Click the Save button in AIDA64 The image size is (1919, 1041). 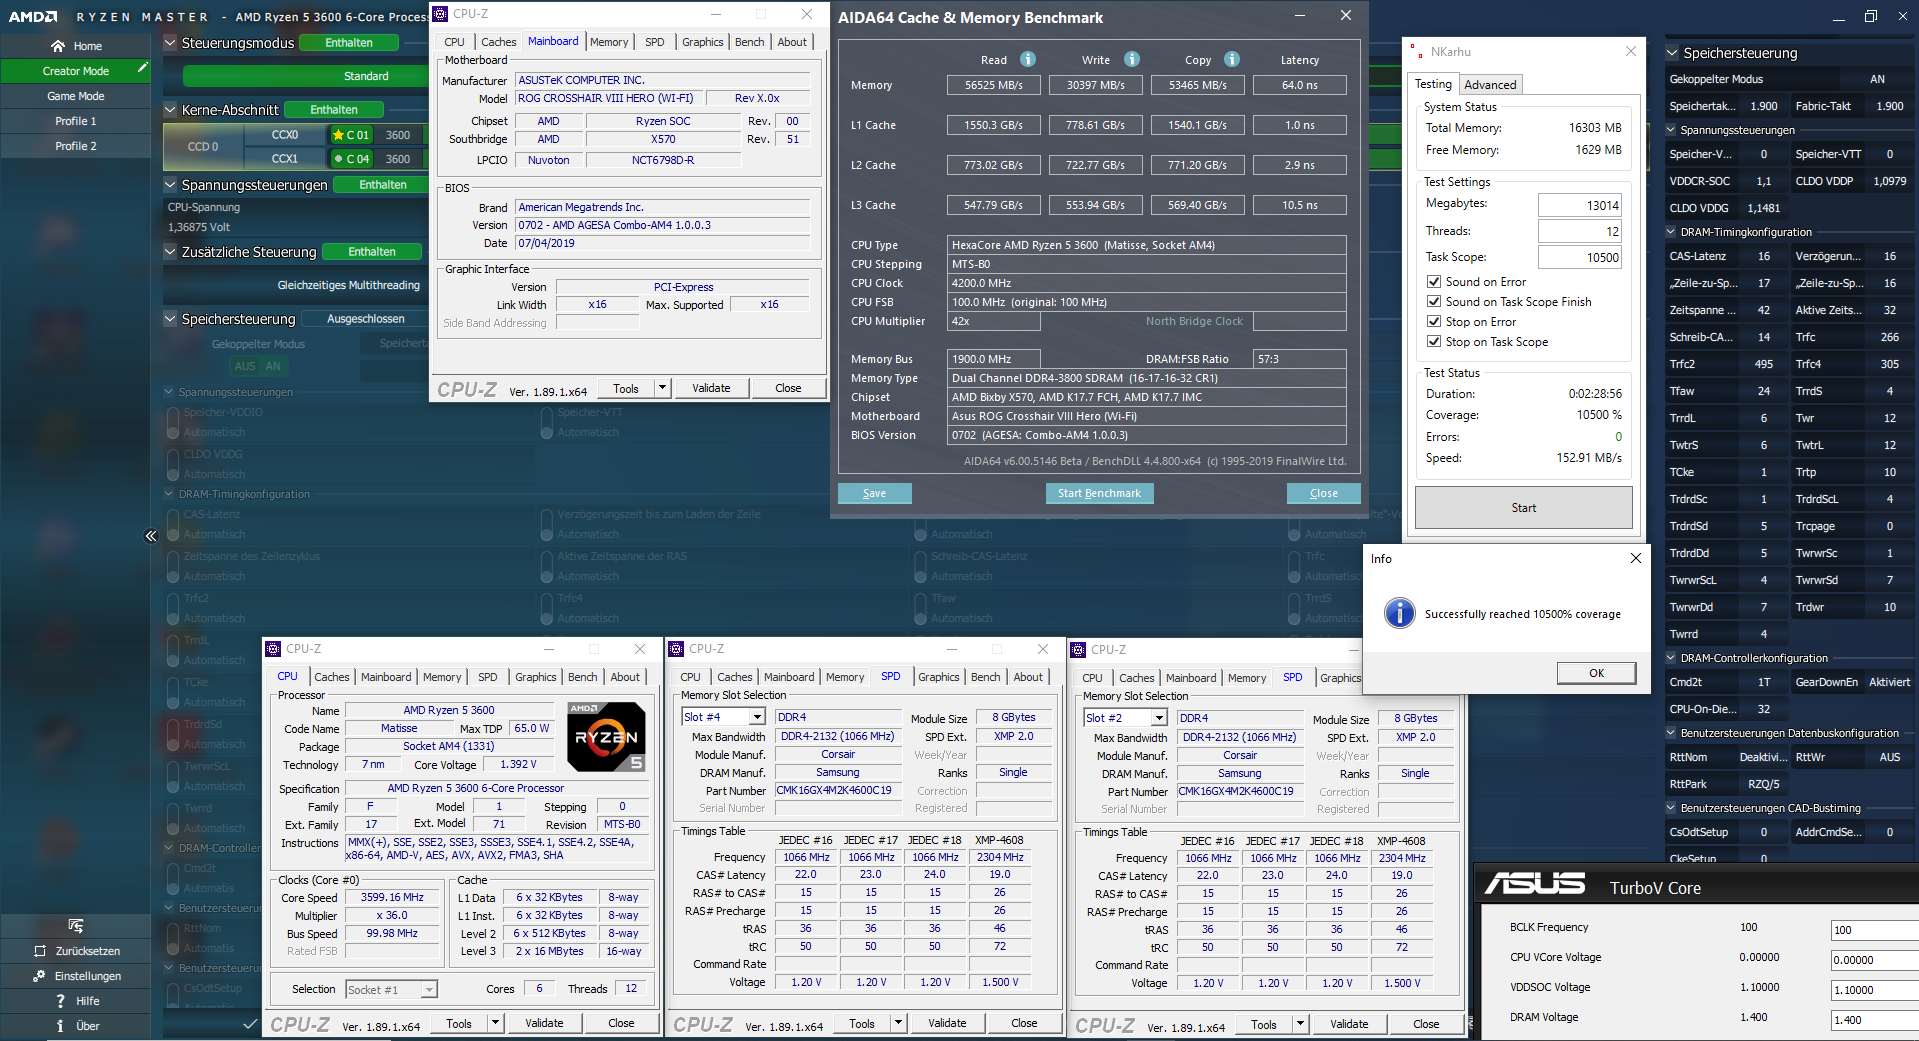pos(874,493)
